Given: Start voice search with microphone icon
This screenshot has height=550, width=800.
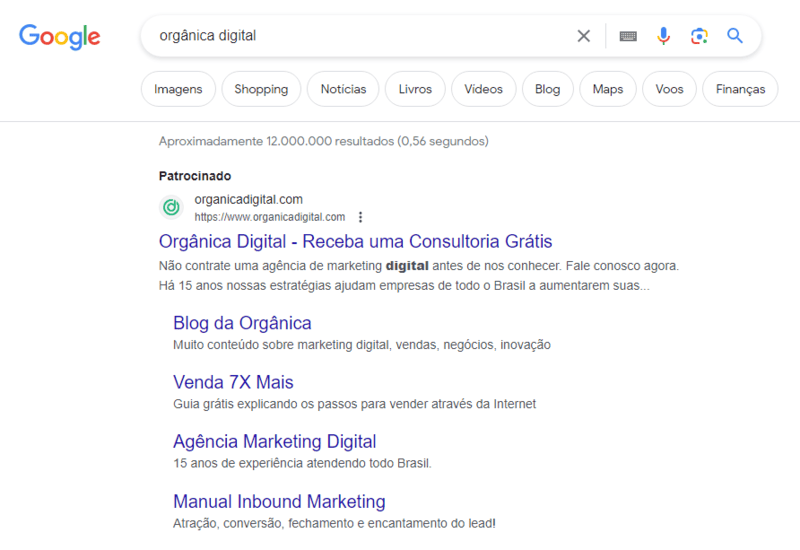Looking at the screenshot, I should pos(663,36).
